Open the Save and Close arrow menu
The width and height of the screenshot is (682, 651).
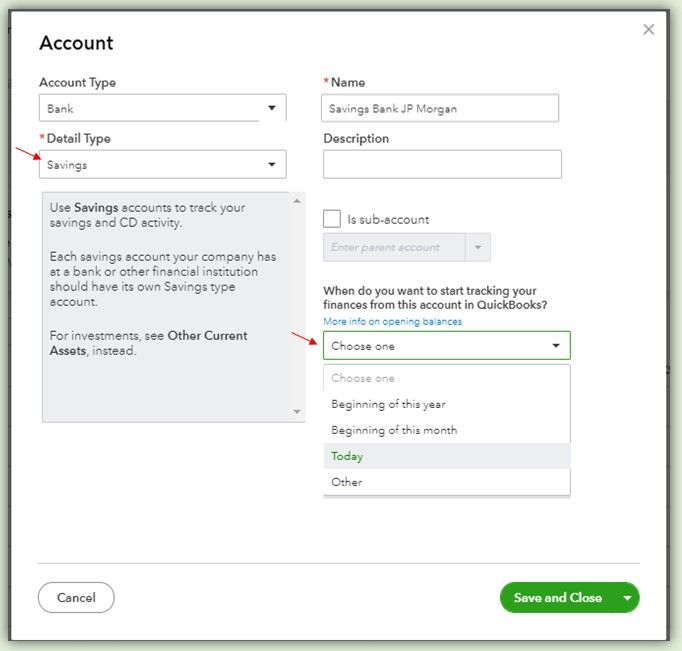(627, 598)
